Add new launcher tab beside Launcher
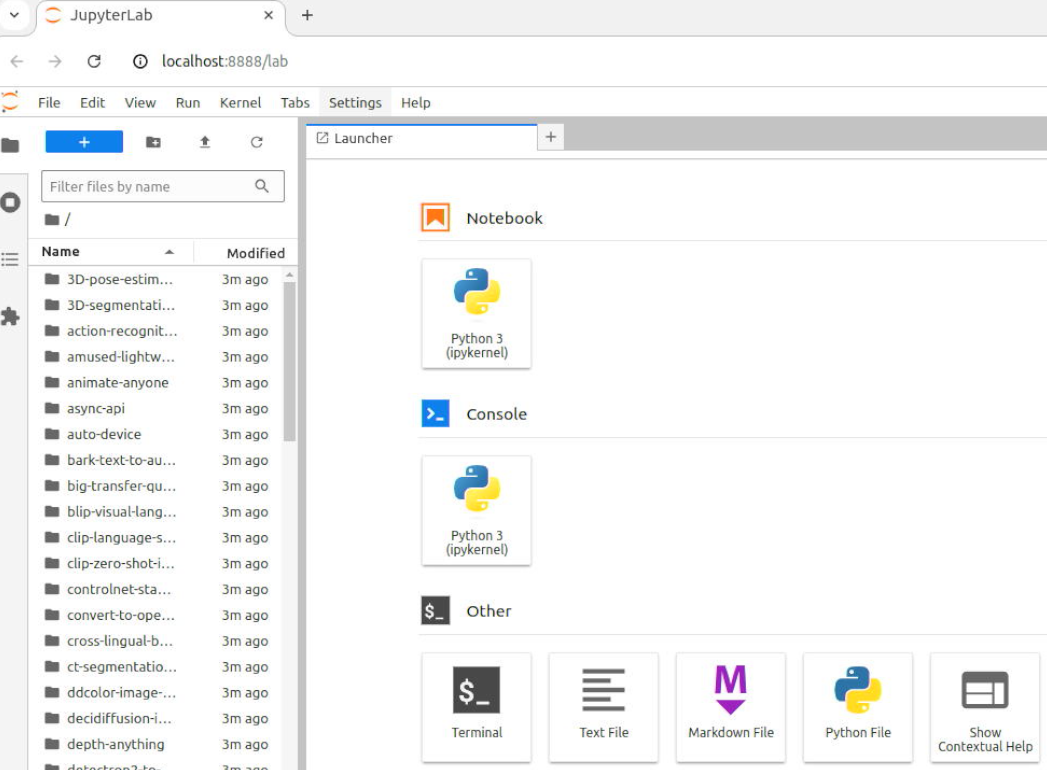Screen dimensions: 1047x770 pos(551,137)
